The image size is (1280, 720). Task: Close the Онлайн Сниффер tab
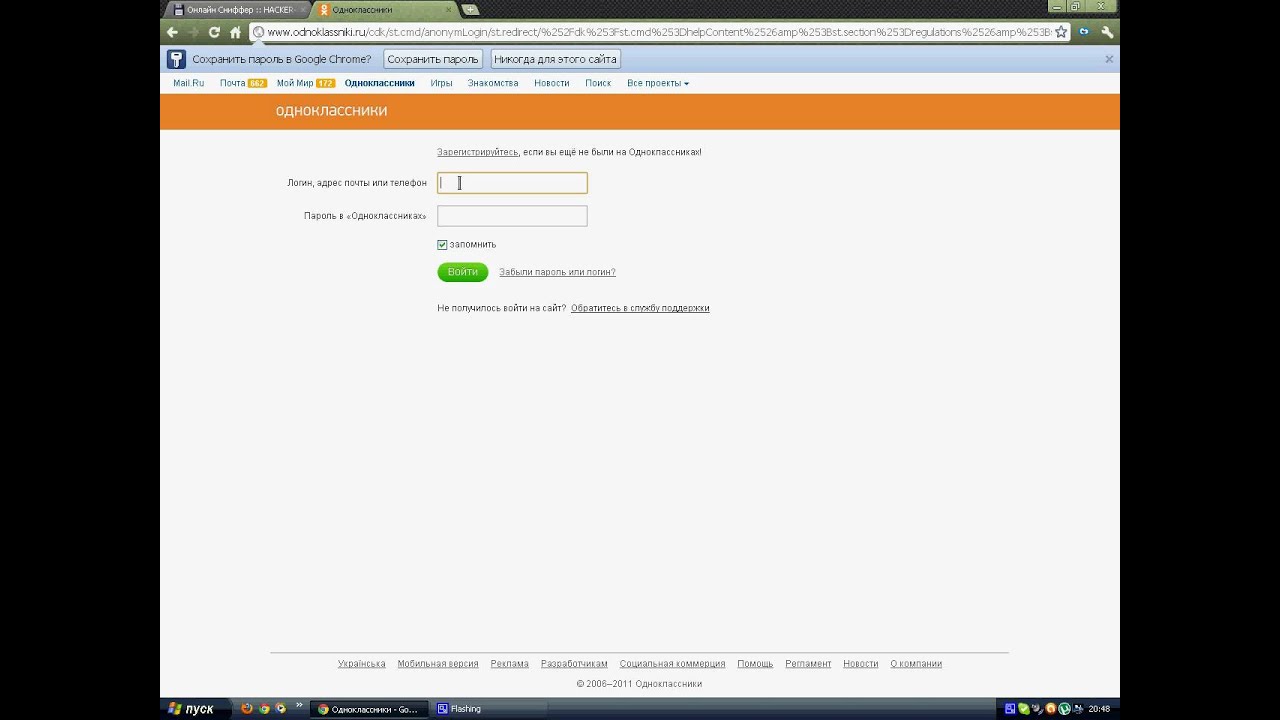(x=304, y=10)
